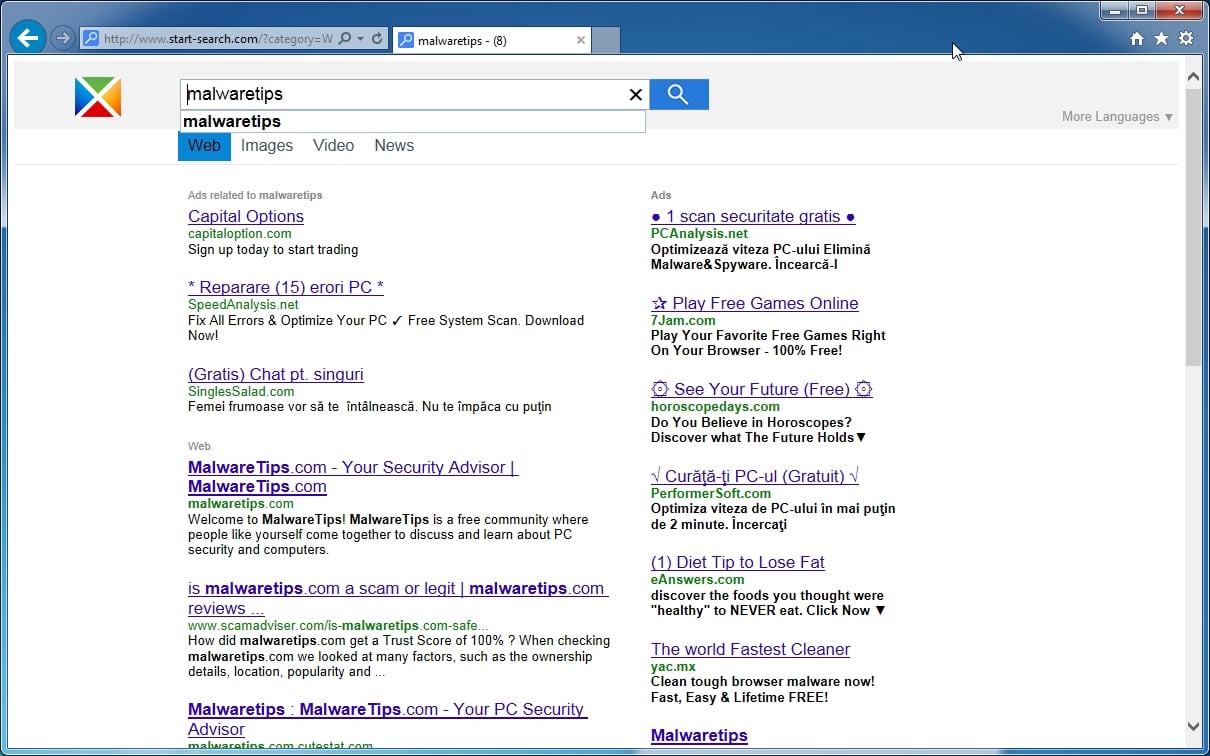Click the SpeedAnalysis.net green URL
The image size is (1210, 756).
click(243, 304)
